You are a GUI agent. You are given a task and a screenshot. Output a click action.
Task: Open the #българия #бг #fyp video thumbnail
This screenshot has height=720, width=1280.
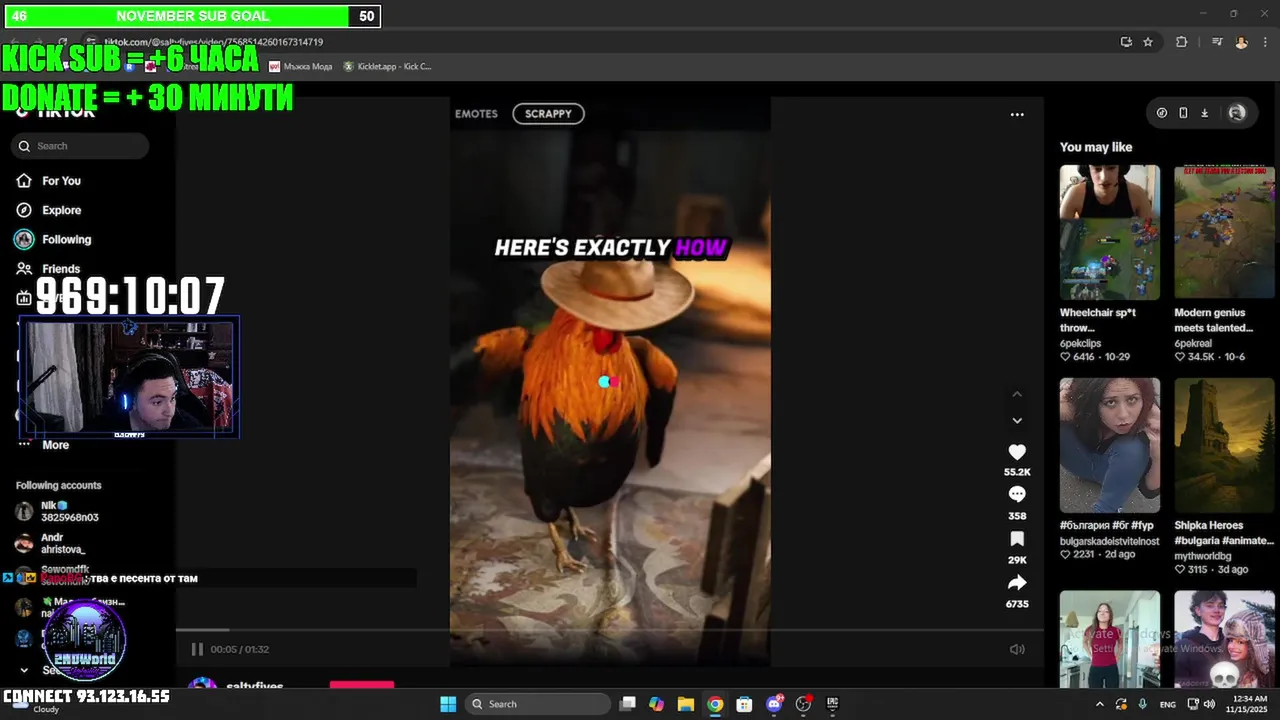(1110, 445)
